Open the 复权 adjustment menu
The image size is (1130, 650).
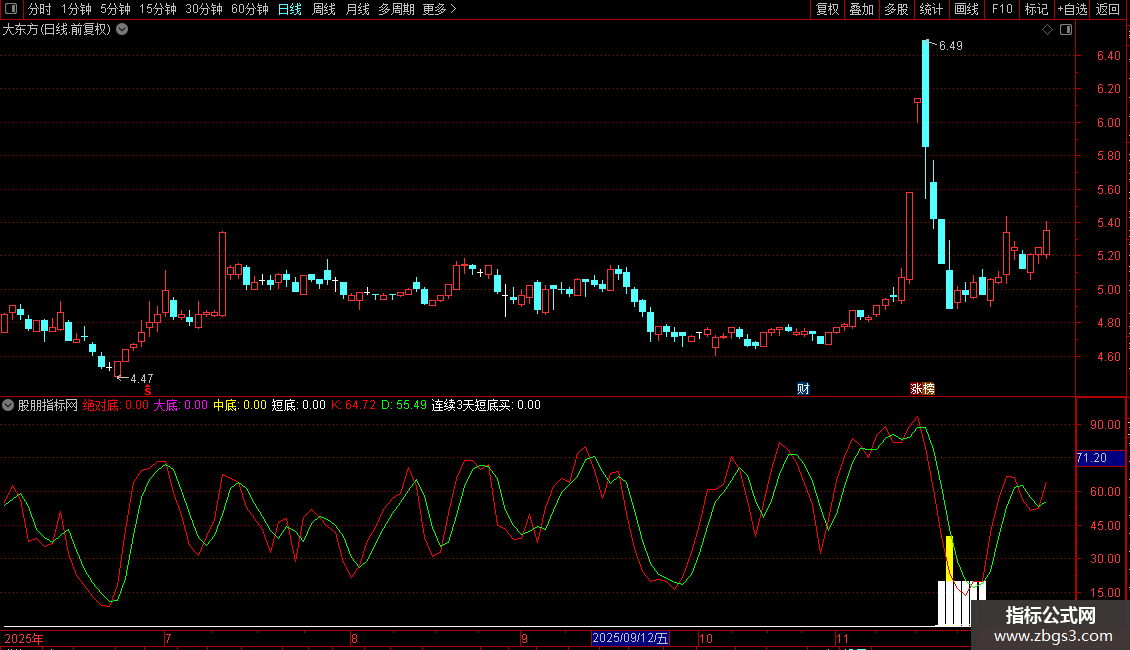(827, 9)
